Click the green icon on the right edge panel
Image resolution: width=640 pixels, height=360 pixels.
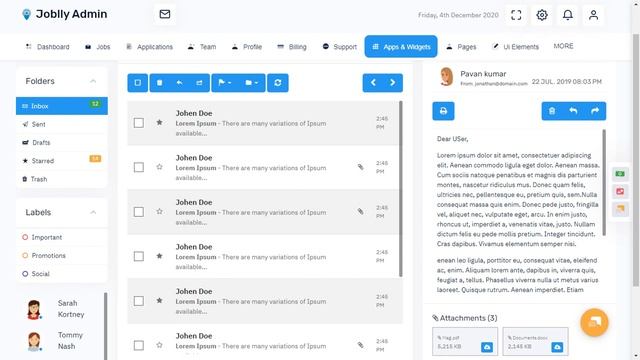[x=620, y=174]
